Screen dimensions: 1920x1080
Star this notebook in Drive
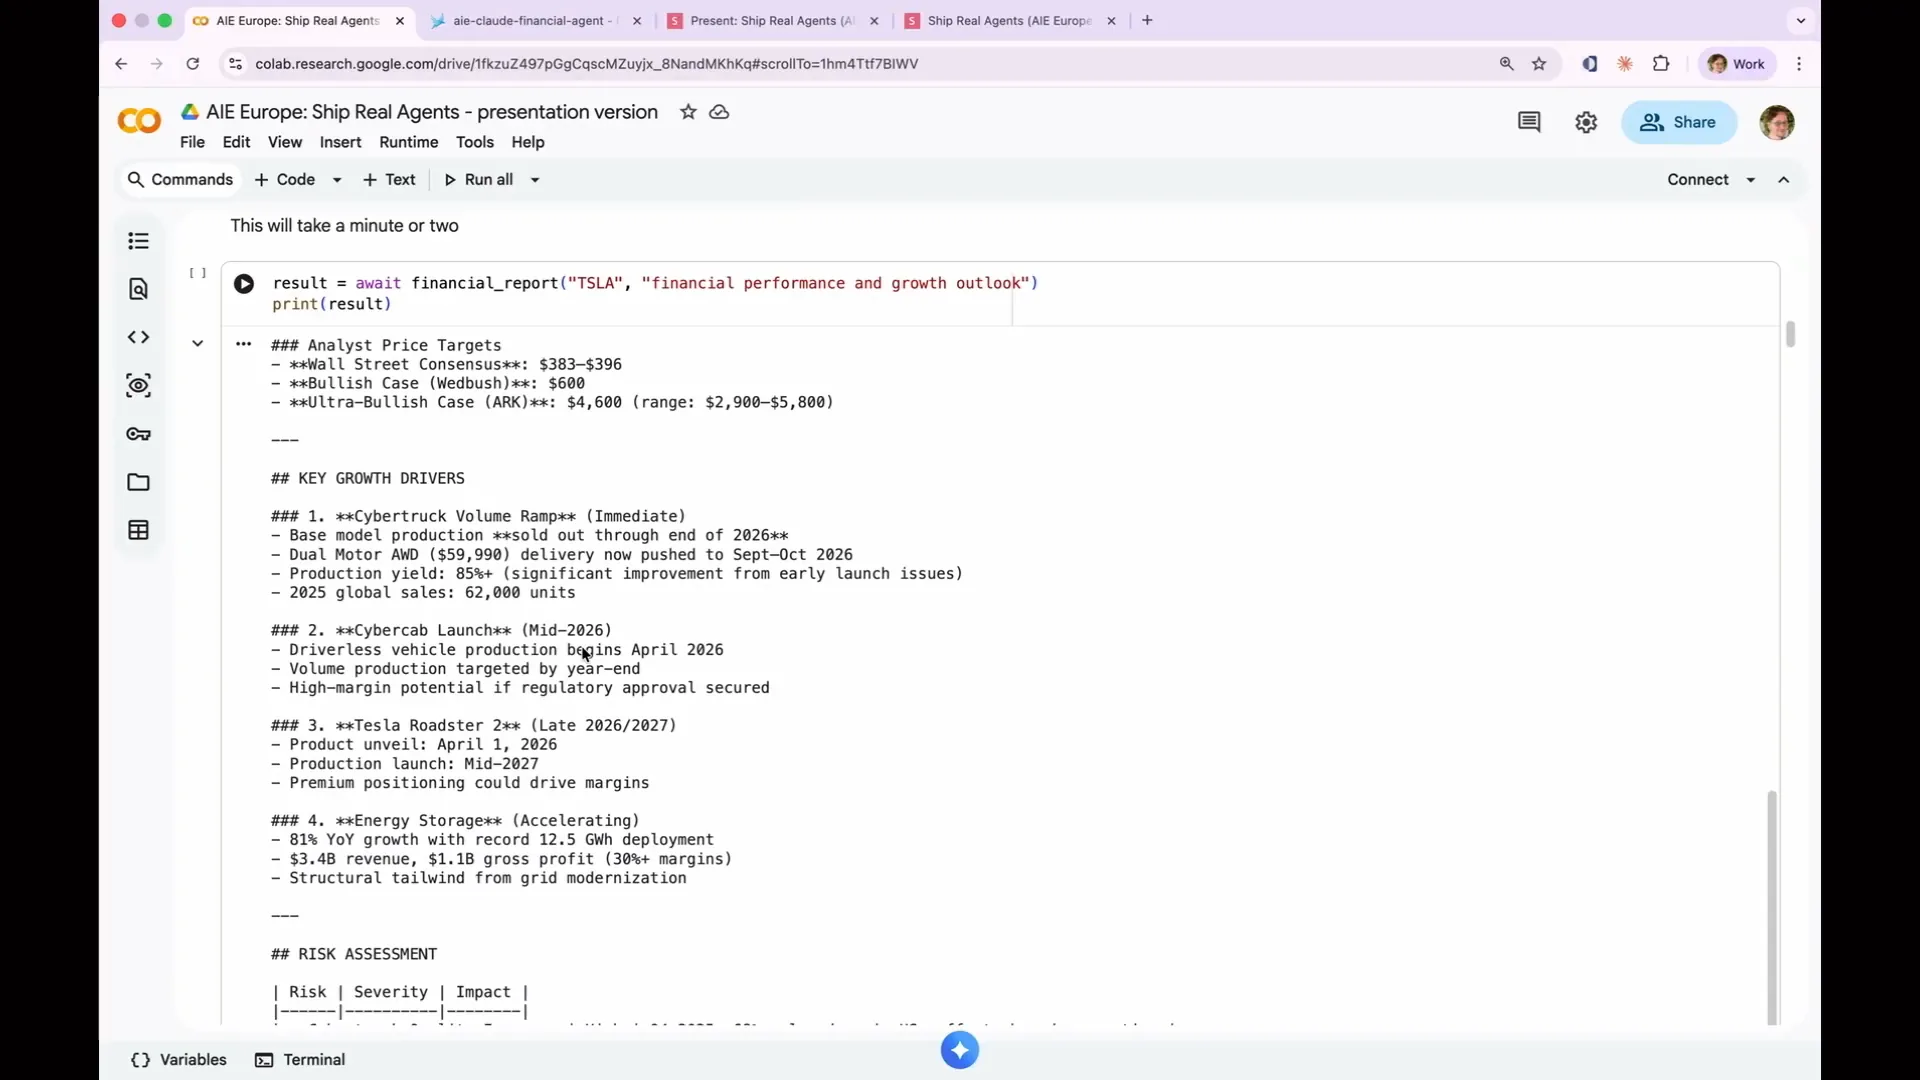688,112
